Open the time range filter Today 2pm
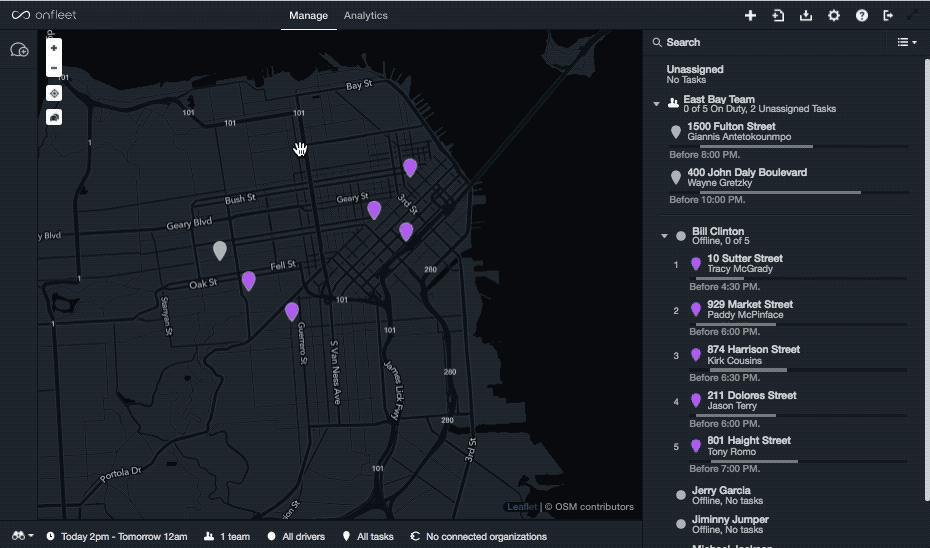 coord(116,536)
